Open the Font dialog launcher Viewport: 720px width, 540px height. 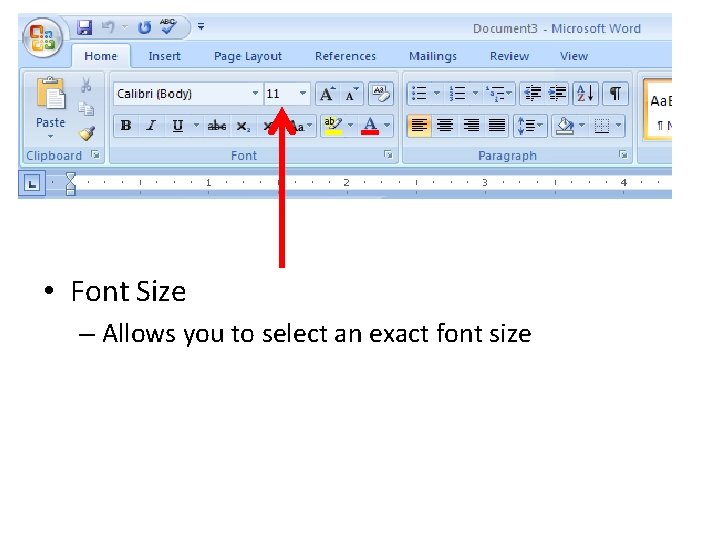point(388,155)
